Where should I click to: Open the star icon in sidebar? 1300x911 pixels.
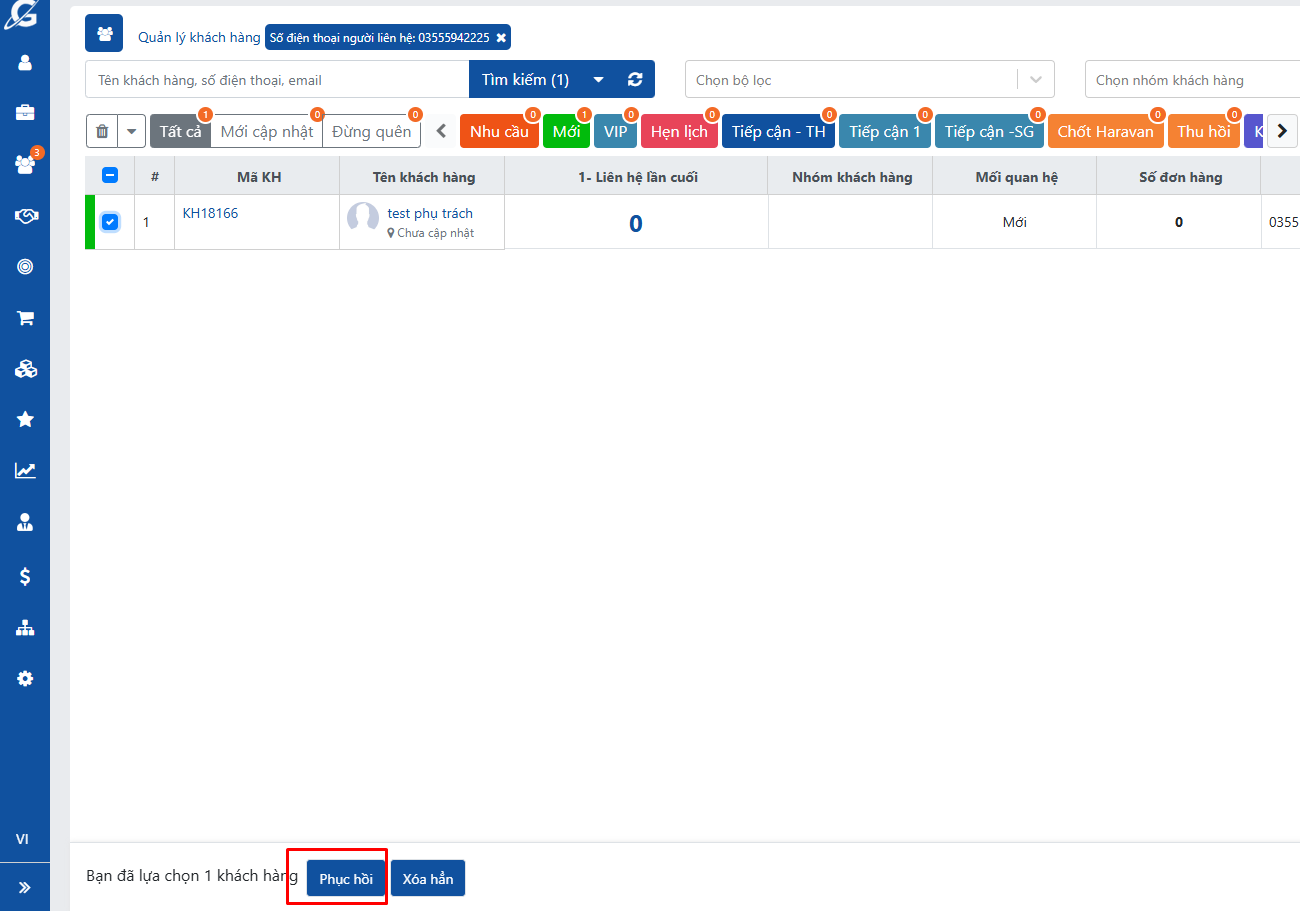click(x=25, y=420)
